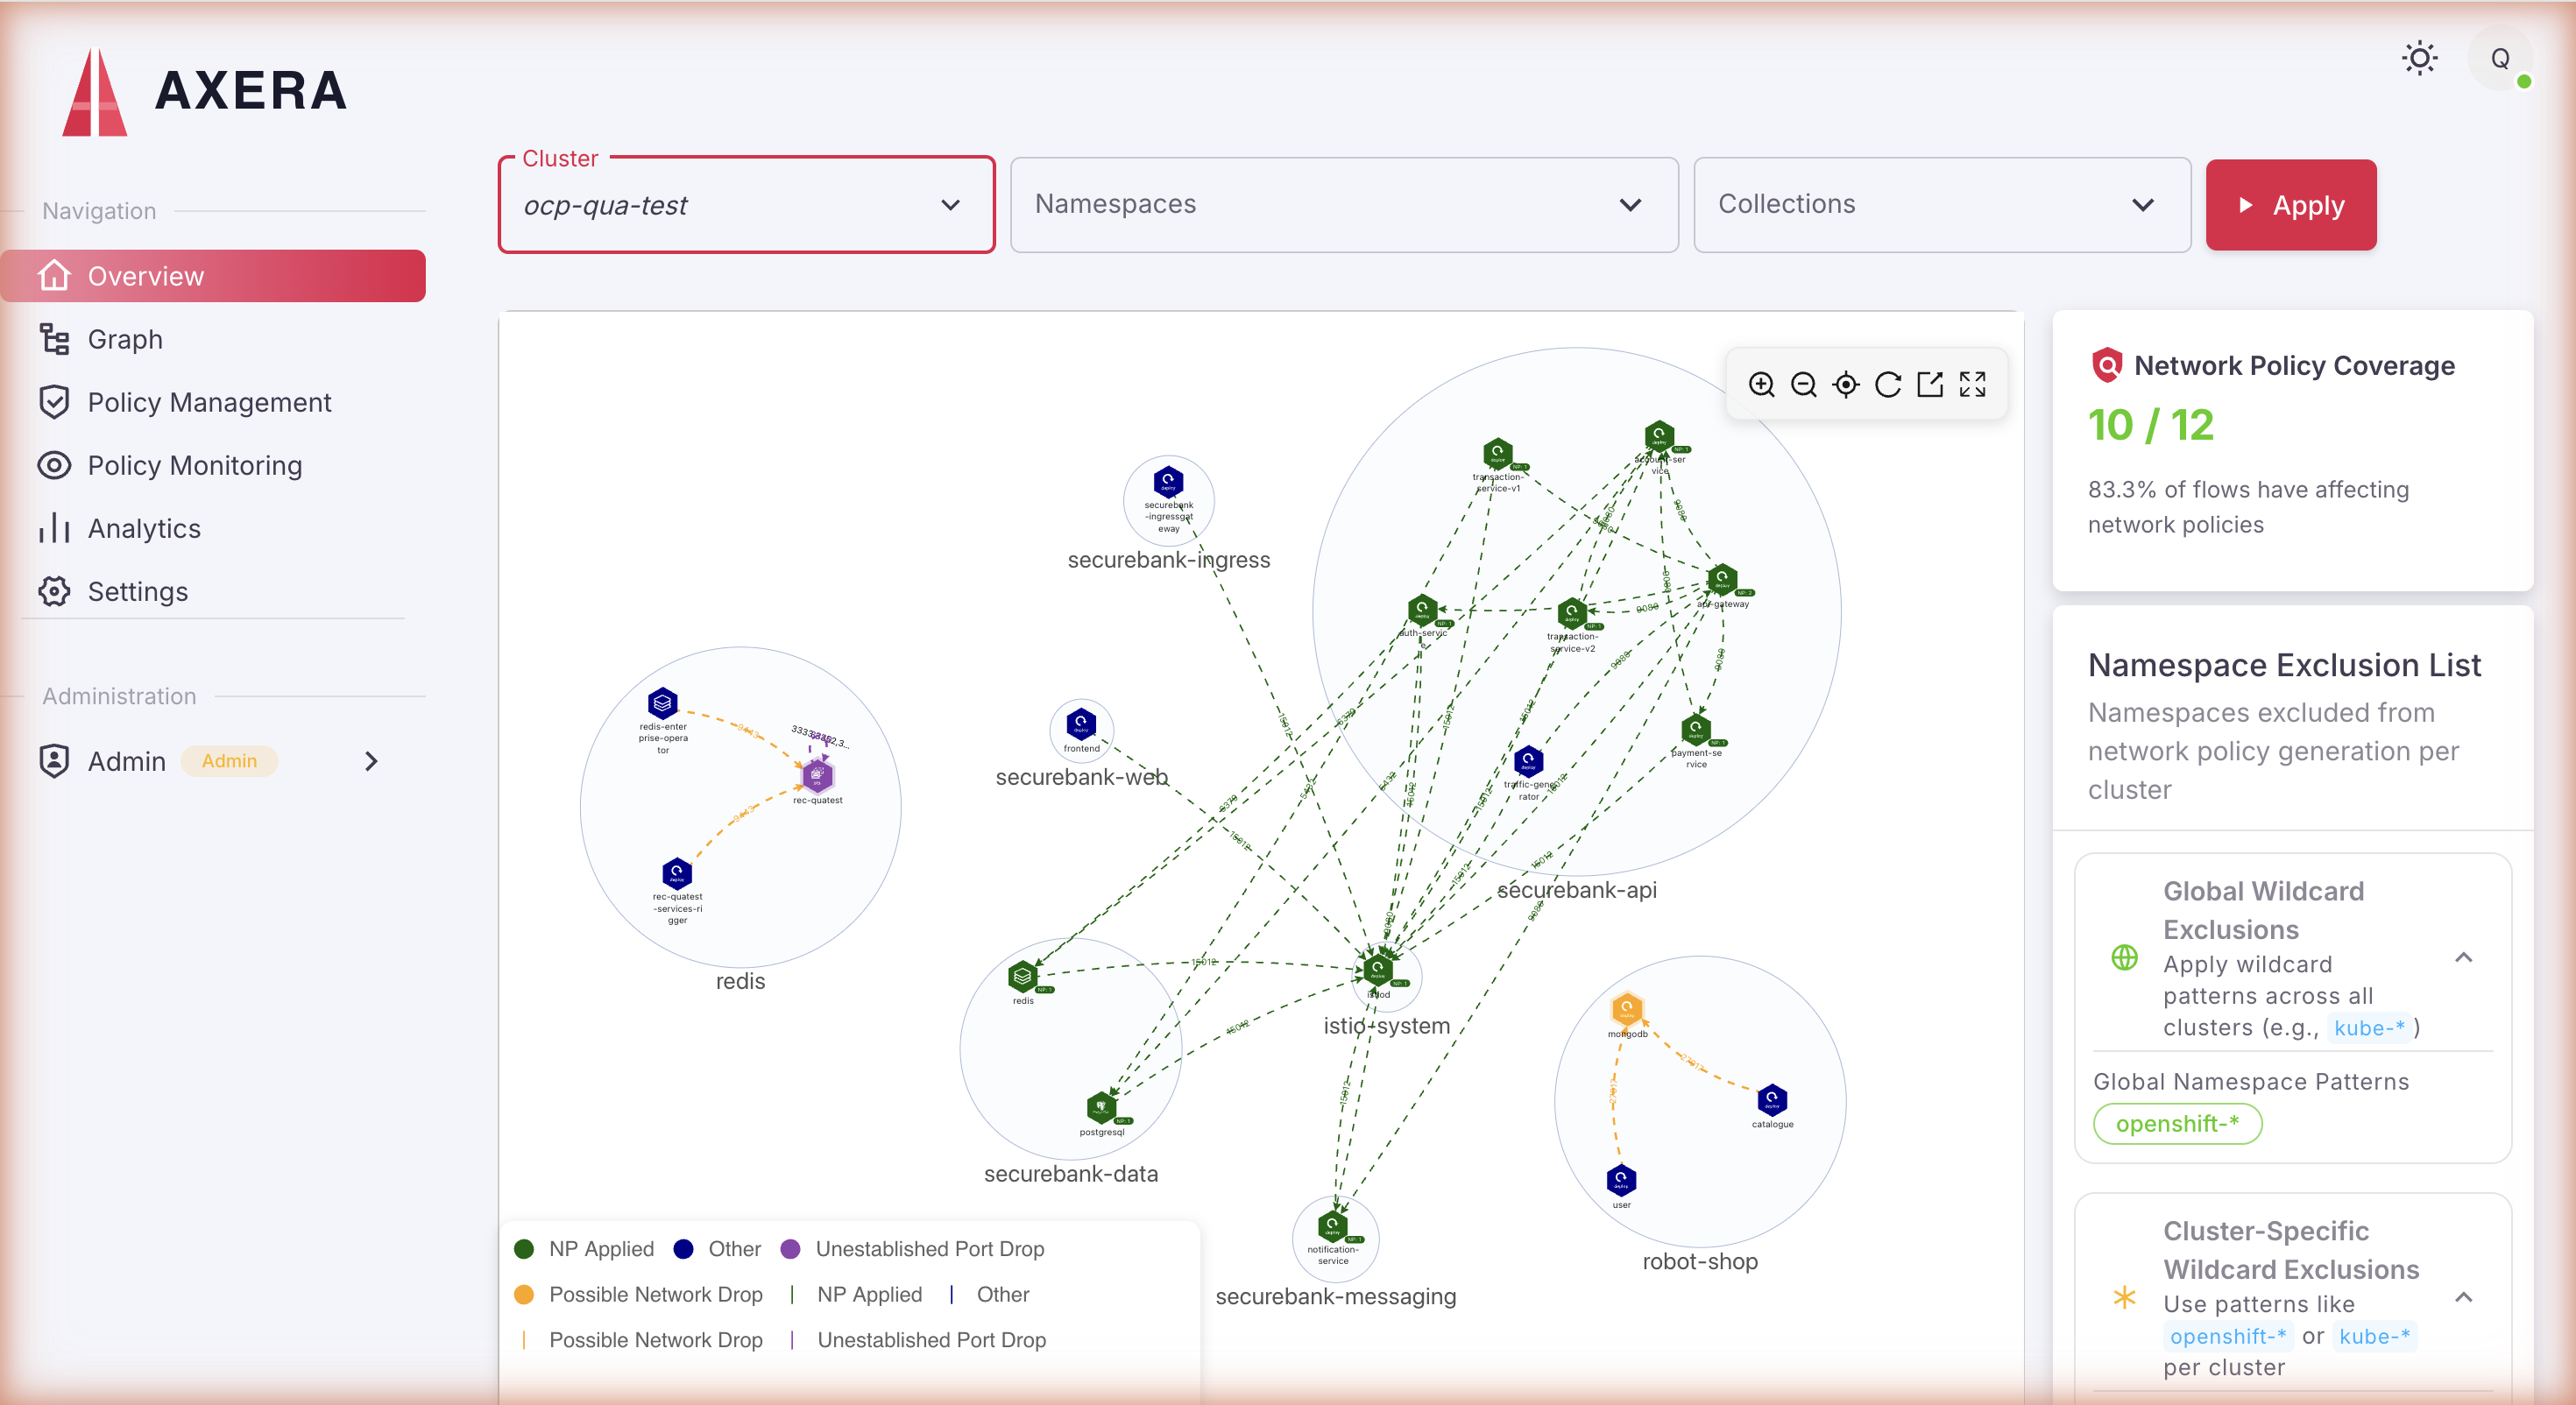Center the graph with the crosshair icon
This screenshot has height=1405, width=2576.
1846,385
